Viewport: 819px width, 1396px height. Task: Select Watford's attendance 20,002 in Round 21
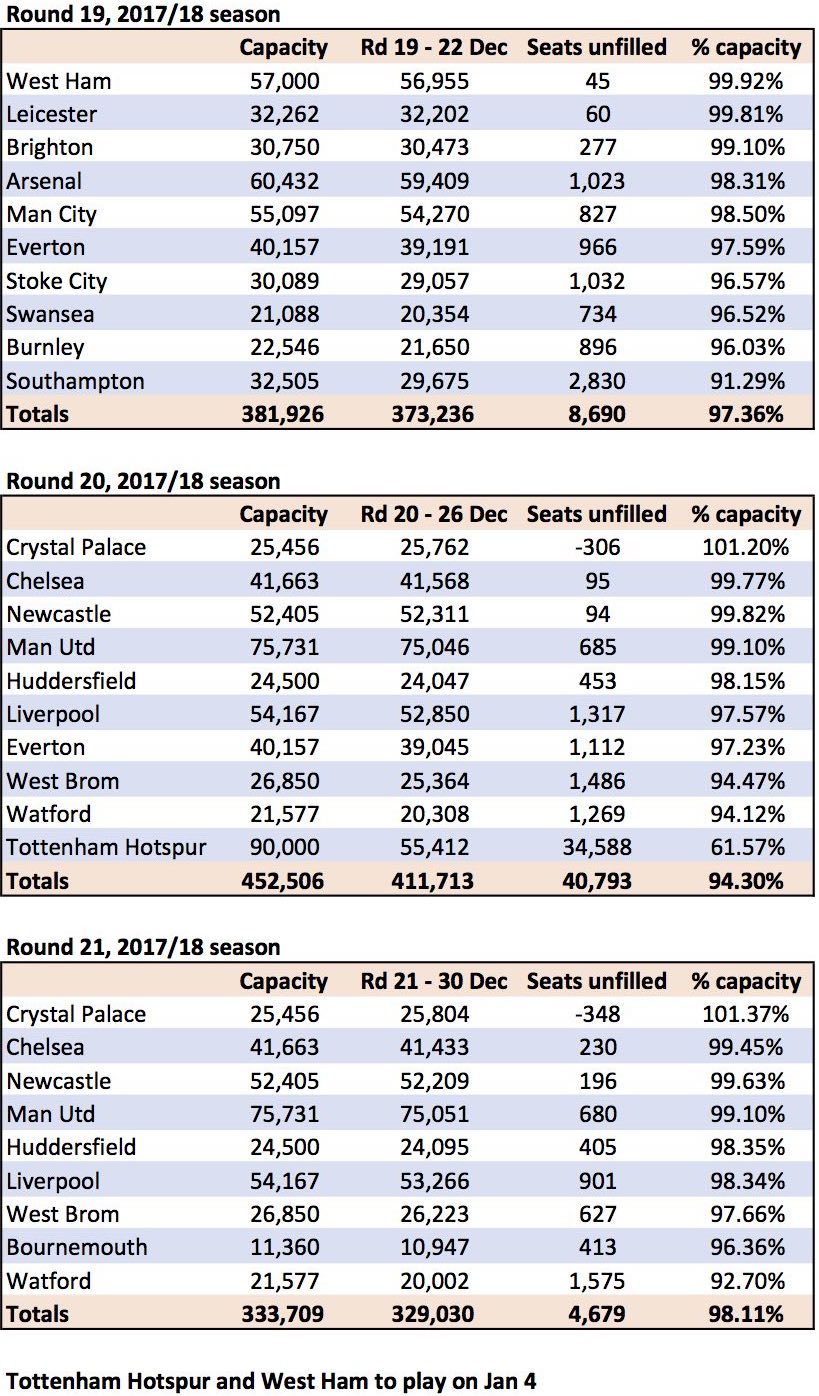click(434, 1281)
